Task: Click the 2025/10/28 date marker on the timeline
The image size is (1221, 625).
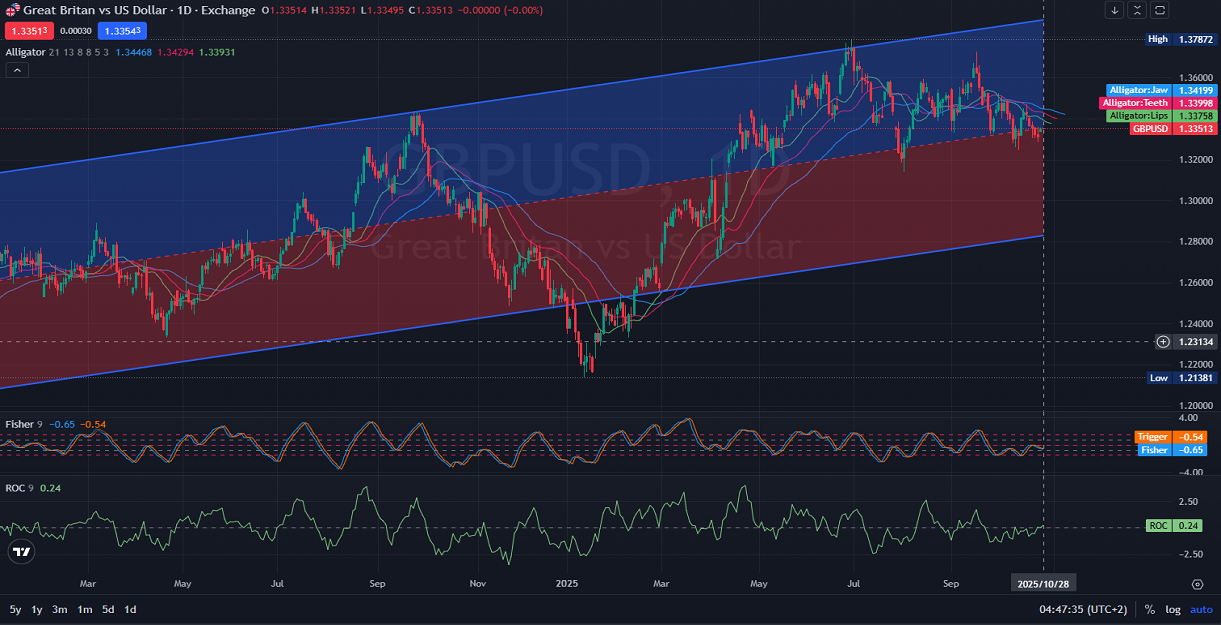Action: tap(1043, 581)
